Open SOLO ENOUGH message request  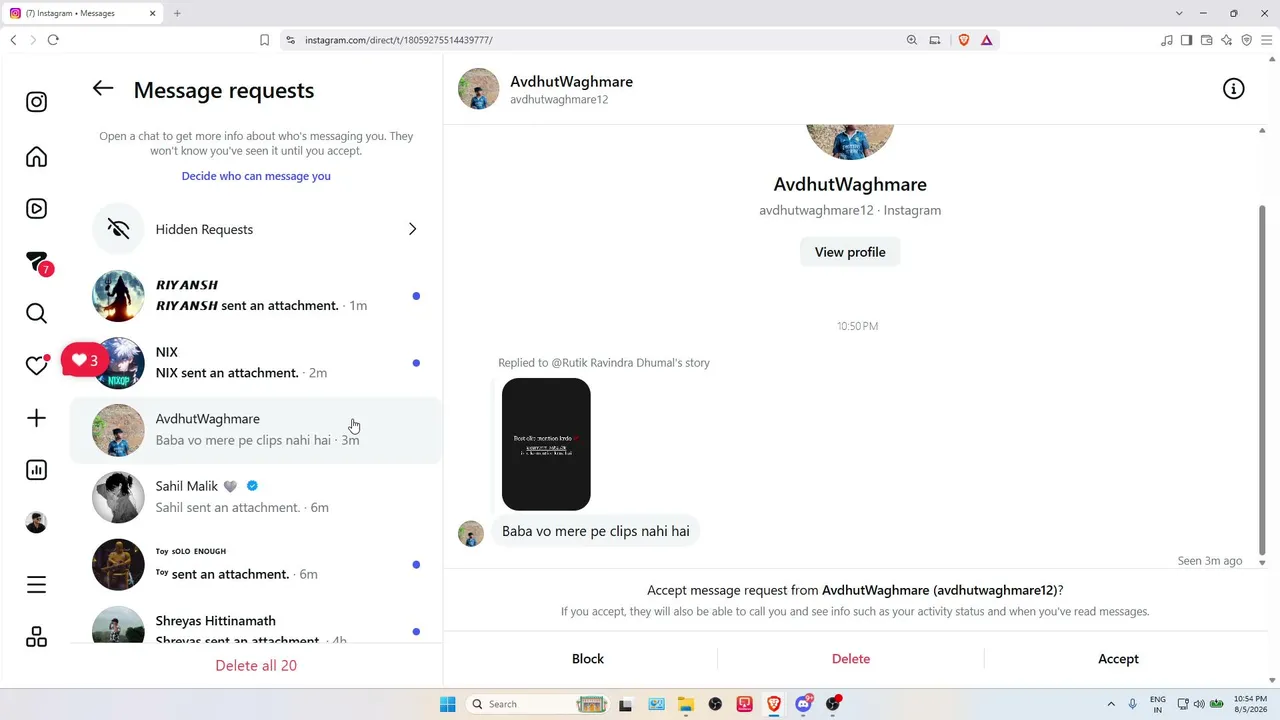point(256,564)
